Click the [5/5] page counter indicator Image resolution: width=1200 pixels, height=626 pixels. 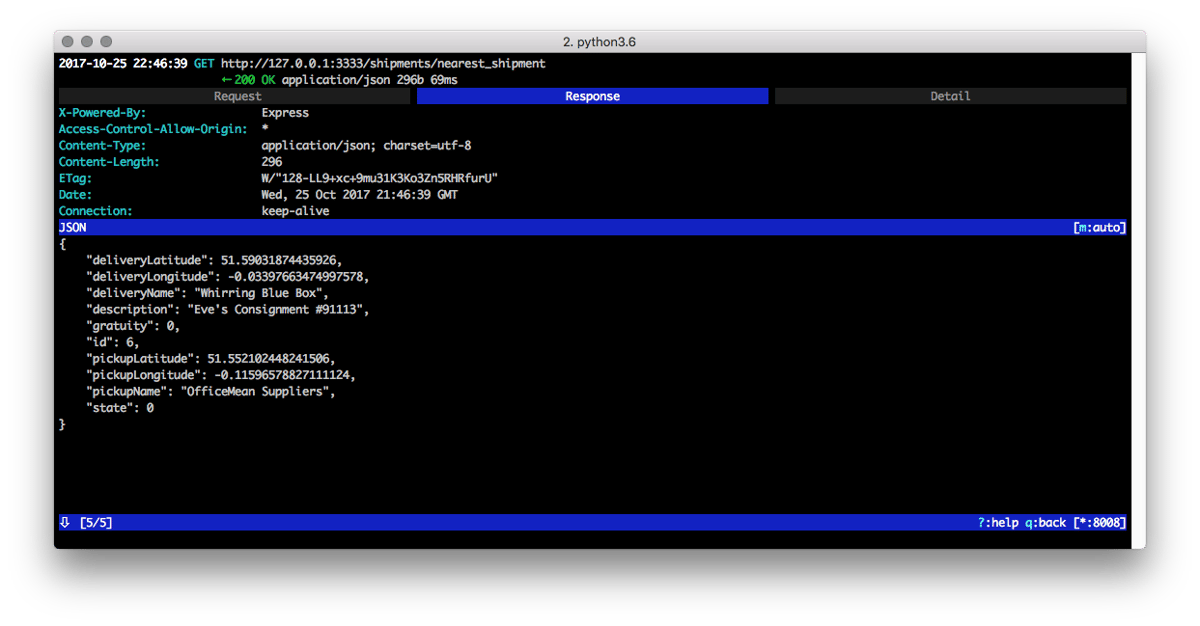point(97,521)
